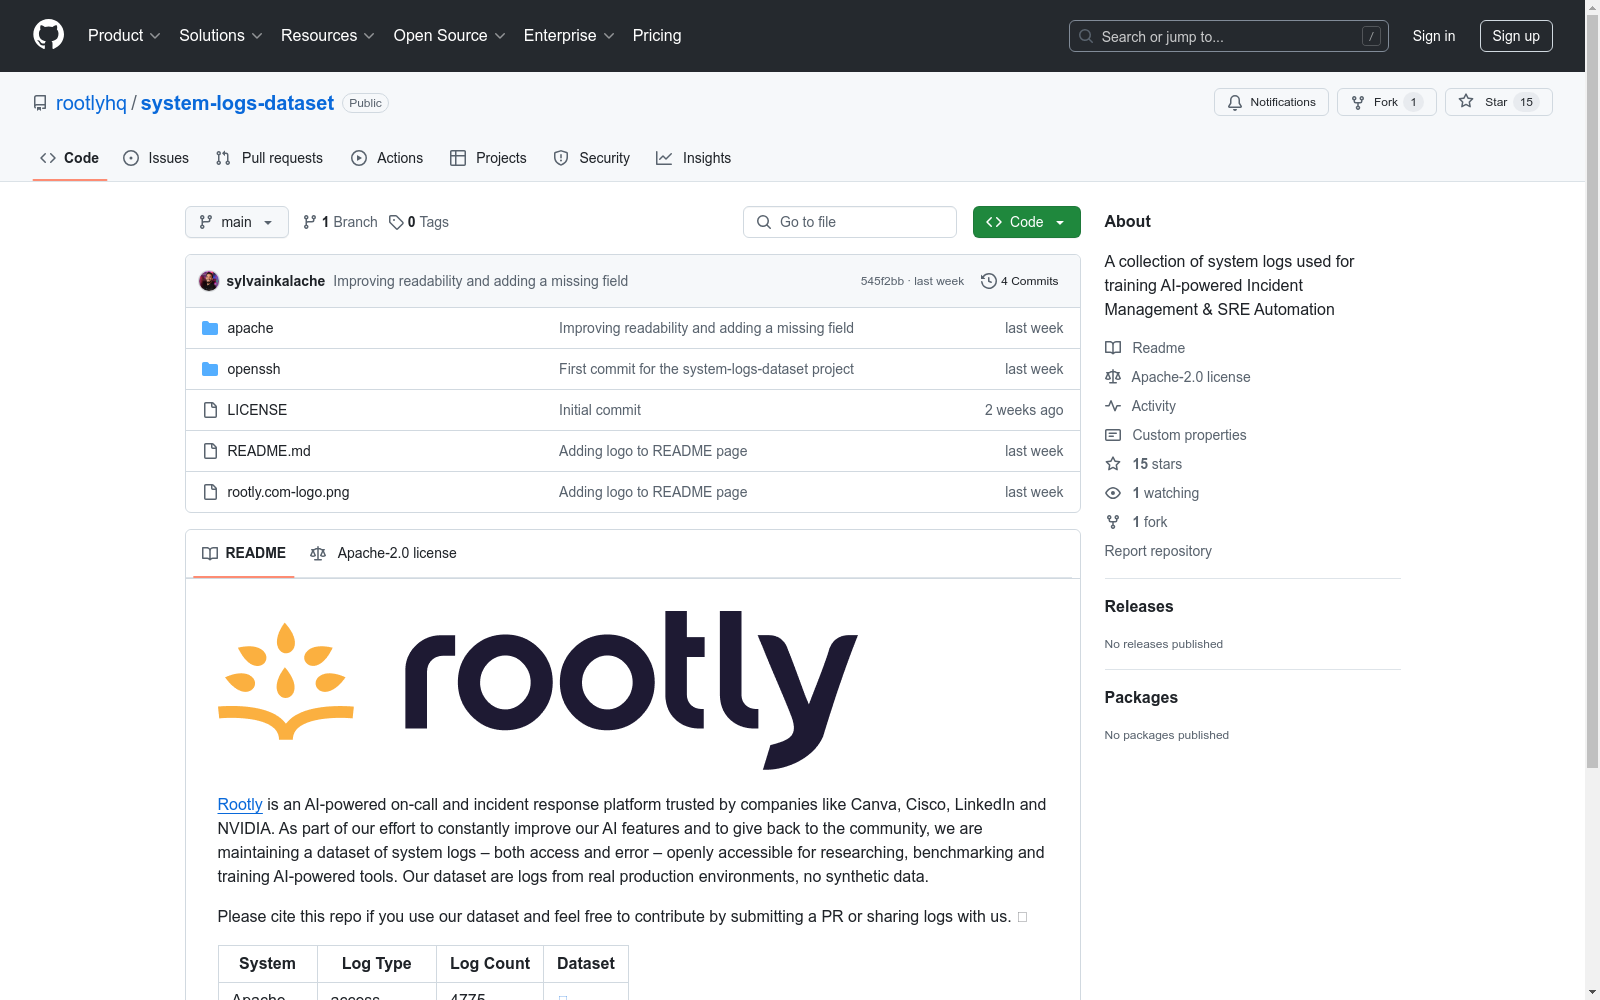Screen dimensions: 1600x1000
Task: Click the Pricing link
Action: pos(657,35)
